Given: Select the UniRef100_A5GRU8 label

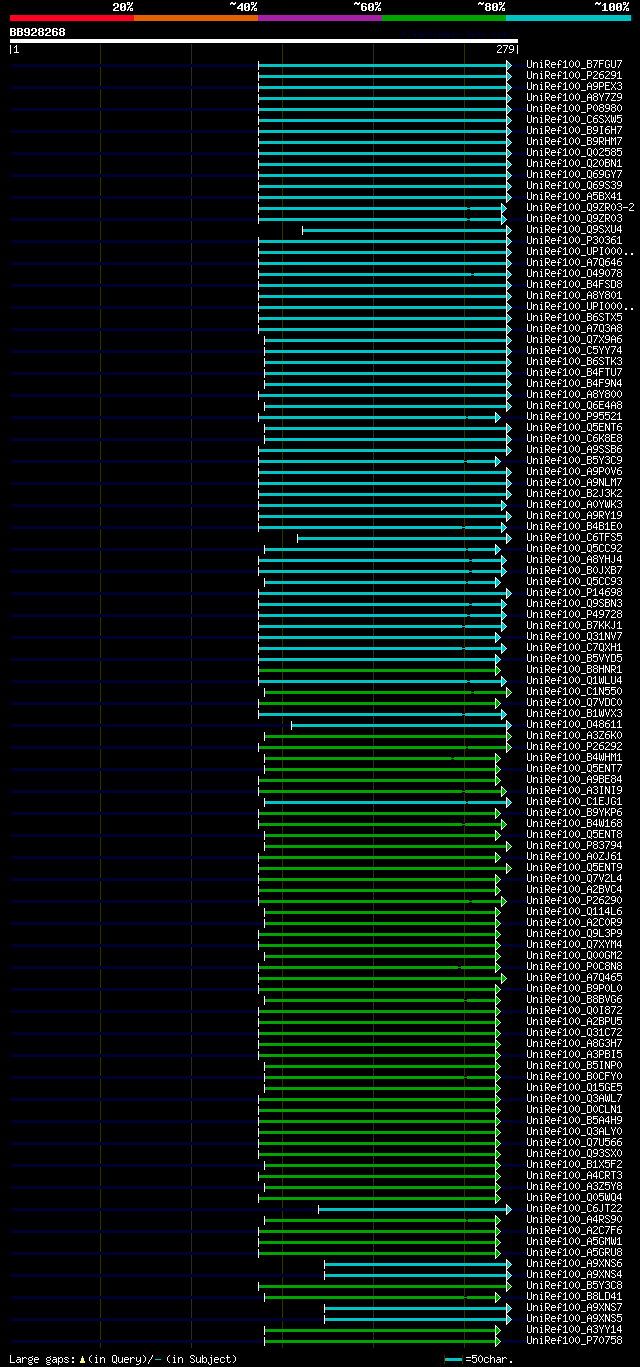Looking at the screenshot, I should [574, 1252].
